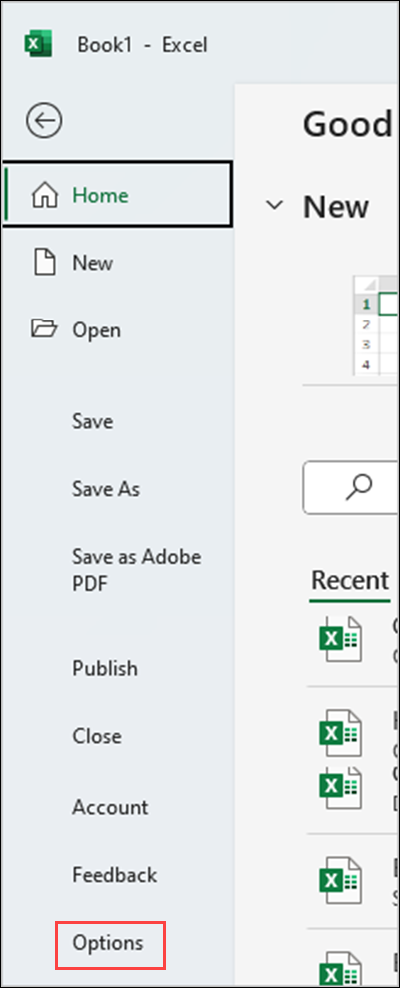Select Save as Adobe PDF

[x=136, y=570]
